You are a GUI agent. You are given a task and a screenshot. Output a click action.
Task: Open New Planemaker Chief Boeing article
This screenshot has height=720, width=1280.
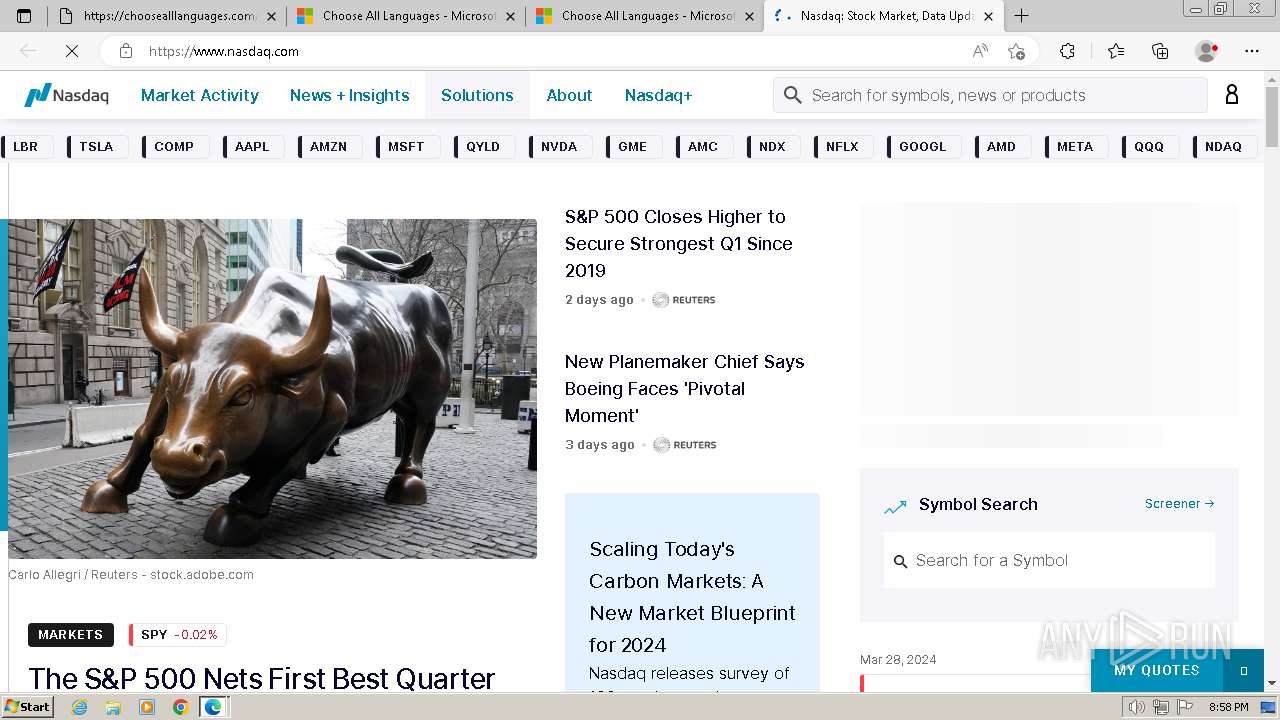(685, 388)
